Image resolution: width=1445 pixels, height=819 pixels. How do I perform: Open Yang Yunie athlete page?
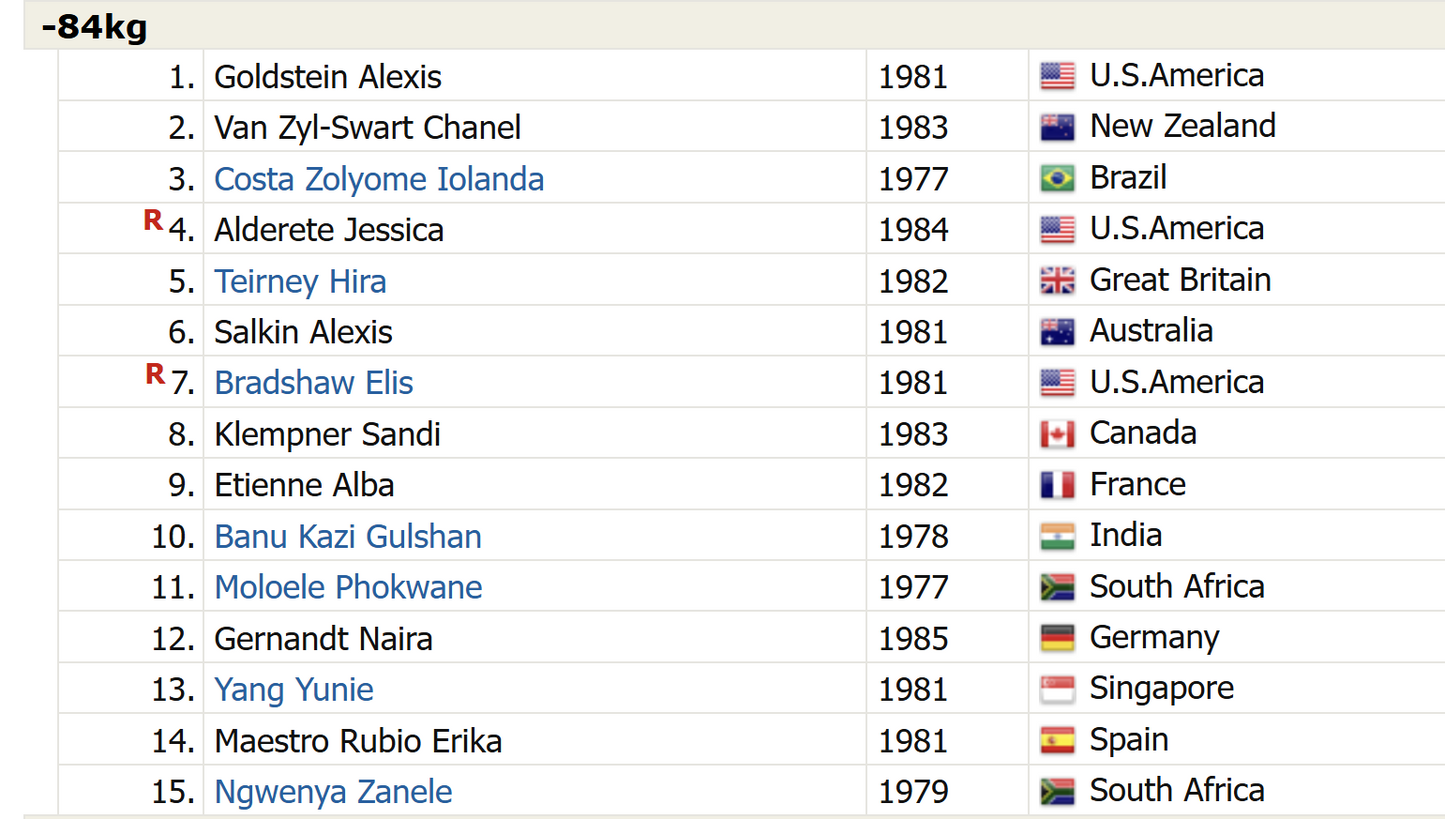pos(294,689)
